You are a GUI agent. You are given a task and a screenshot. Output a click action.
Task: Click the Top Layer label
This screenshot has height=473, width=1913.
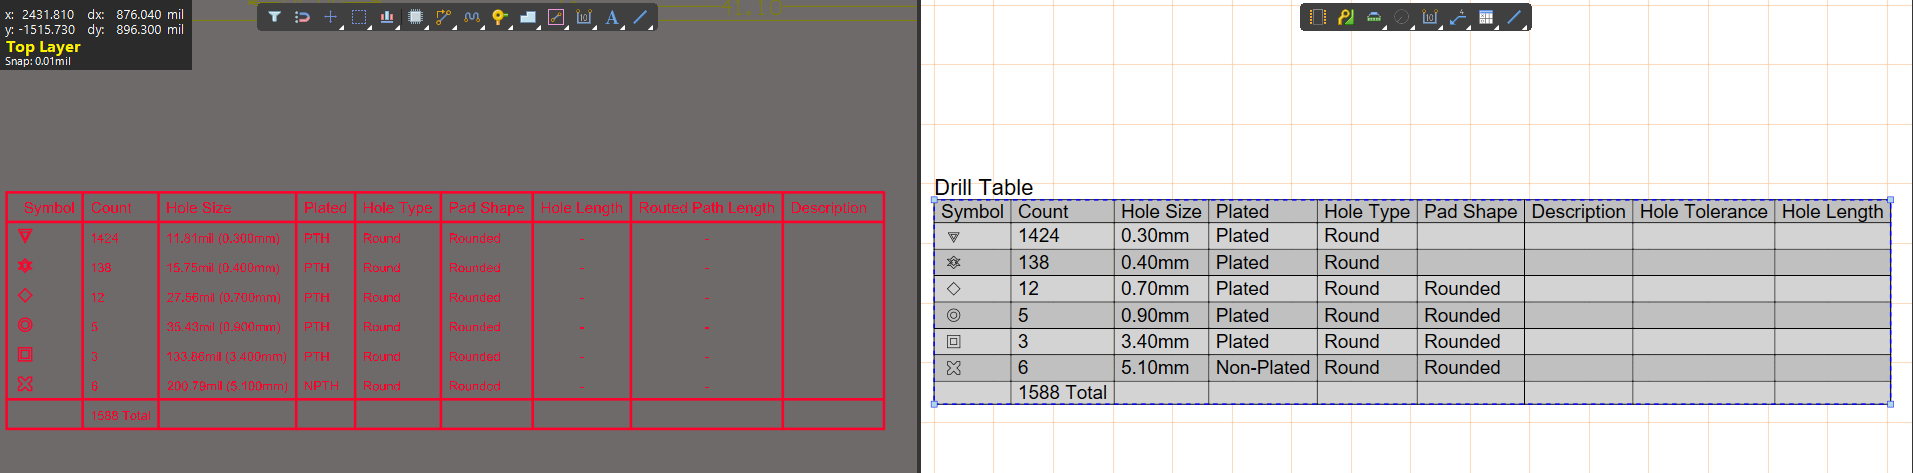(43, 46)
